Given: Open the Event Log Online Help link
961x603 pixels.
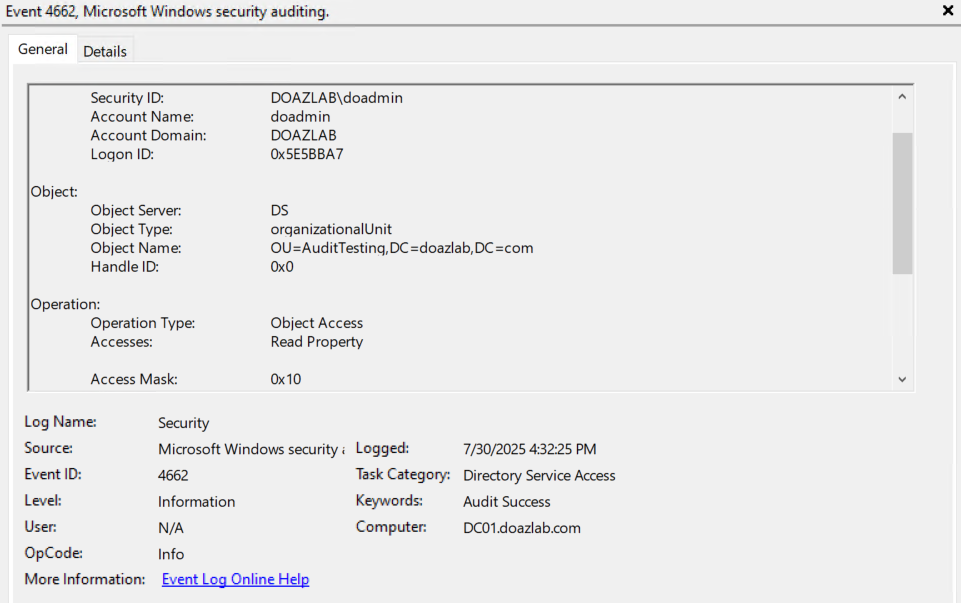Looking at the screenshot, I should pos(235,579).
